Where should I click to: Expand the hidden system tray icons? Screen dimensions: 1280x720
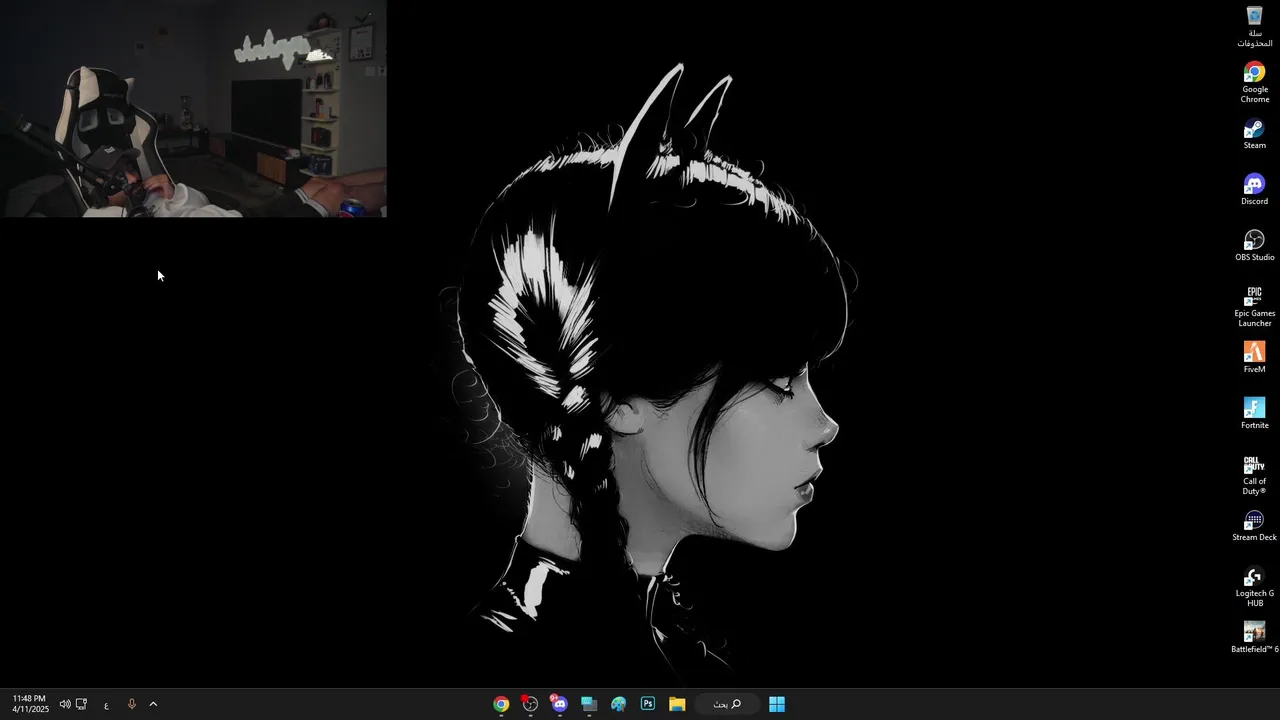point(153,704)
